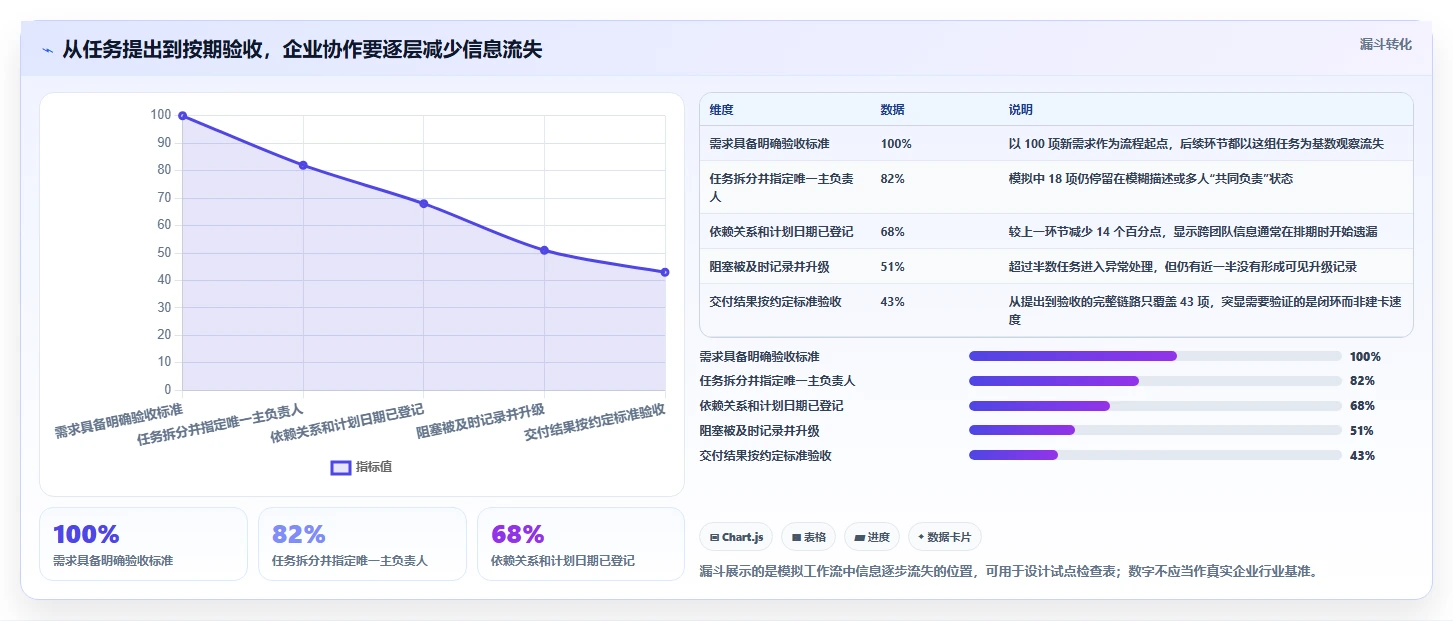Click the progress bar for 任务拆分并指定唯一主负责人
This screenshot has width=1453, height=621.
tap(1155, 381)
